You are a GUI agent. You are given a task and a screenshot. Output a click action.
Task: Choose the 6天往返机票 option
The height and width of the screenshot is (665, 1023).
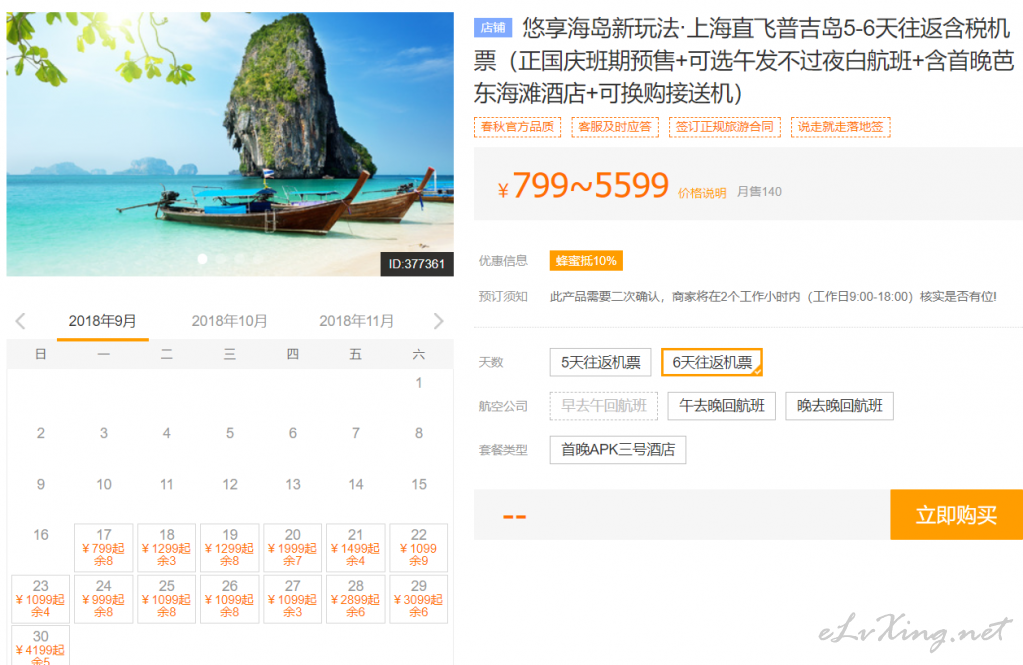coord(712,362)
